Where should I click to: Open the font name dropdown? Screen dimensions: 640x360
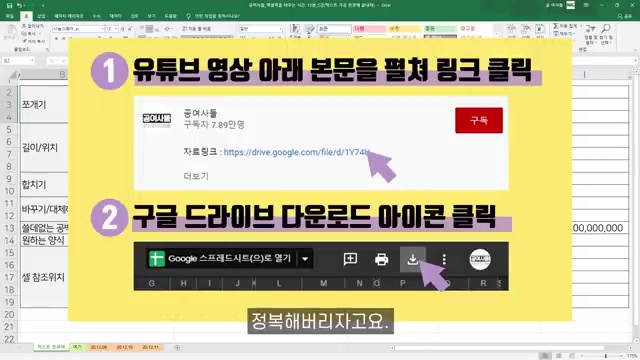pyautogui.click(x=102, y=29)
